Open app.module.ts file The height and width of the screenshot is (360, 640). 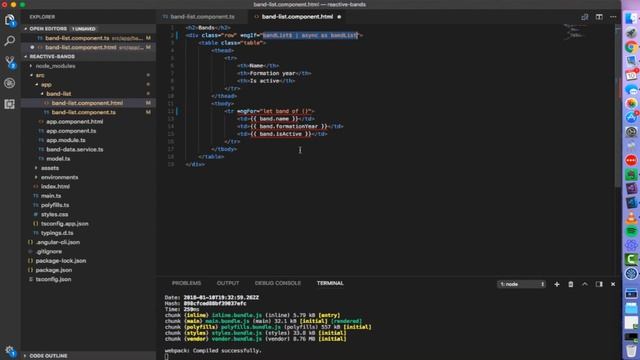[x=89, y=140]
